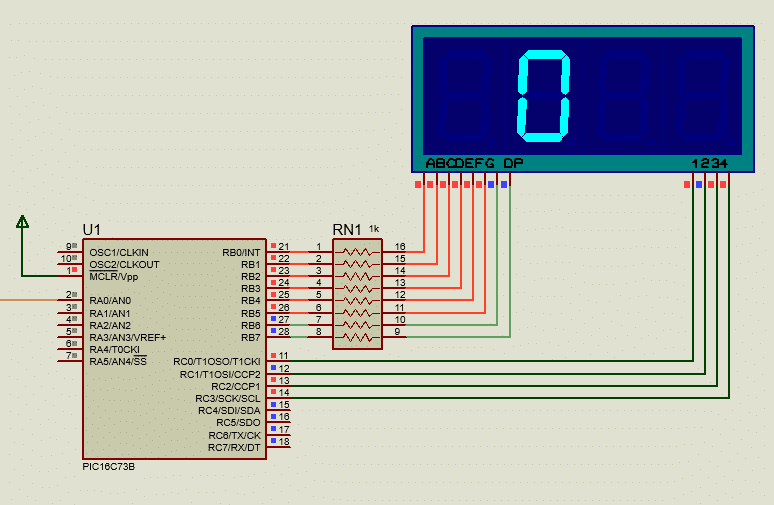Select the power terminal arrow symbol
This screenshot has width=774, height=505.
click(x=22, y=222)
